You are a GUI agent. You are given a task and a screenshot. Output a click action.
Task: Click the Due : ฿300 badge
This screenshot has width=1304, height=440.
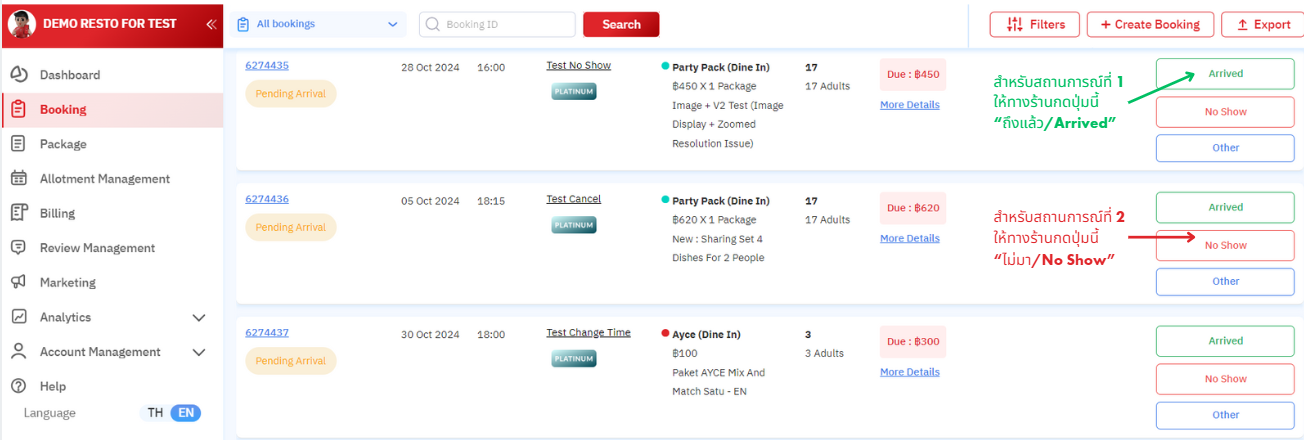tap(913, 342)
